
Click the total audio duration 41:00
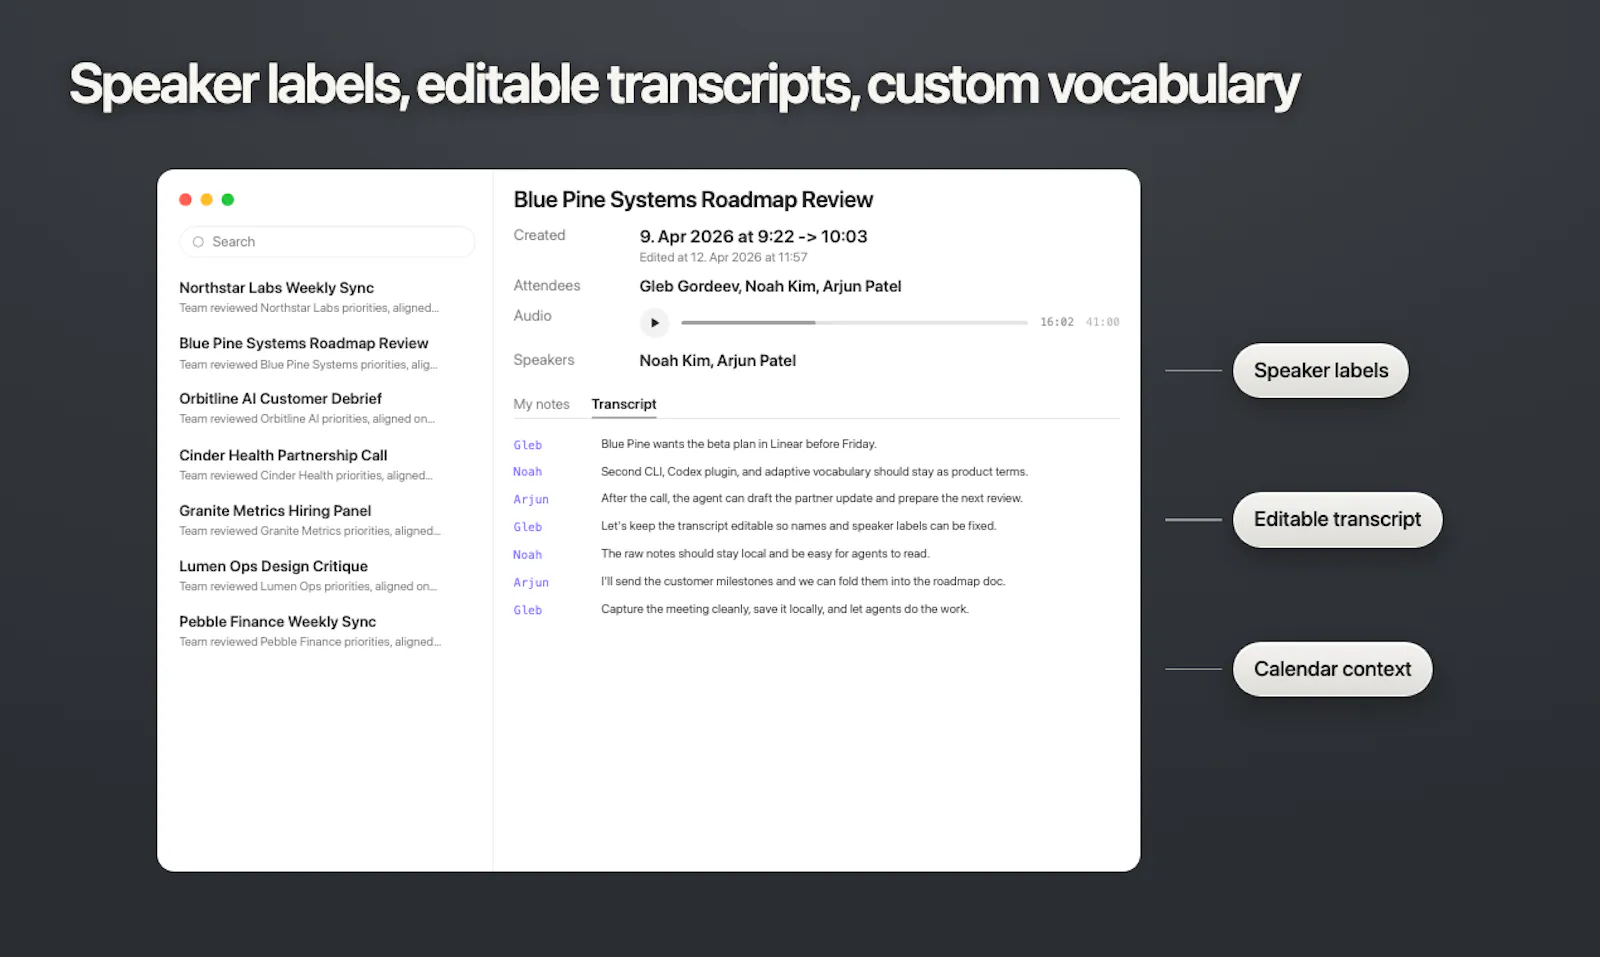[1103, 322]
